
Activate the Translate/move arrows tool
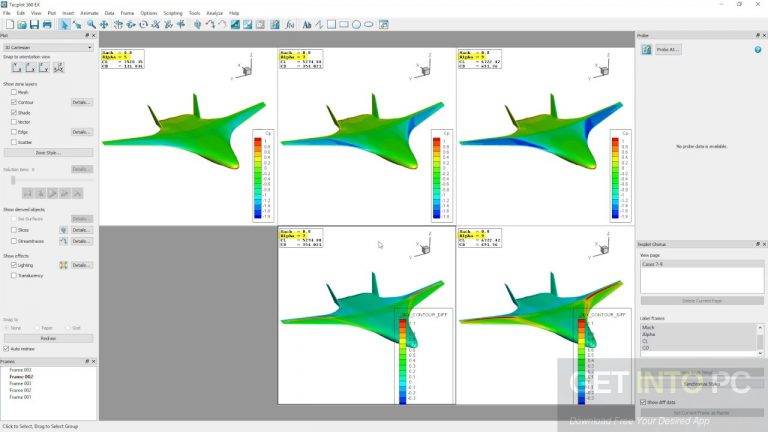click(x=104, y=24)
